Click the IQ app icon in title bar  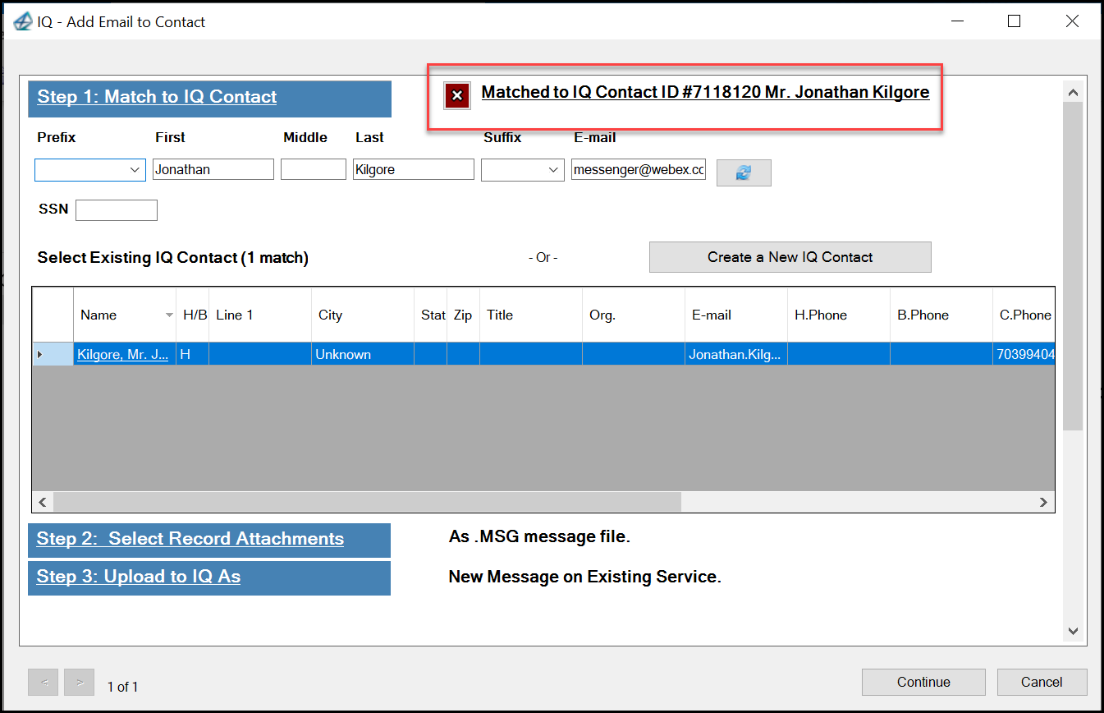23,21
